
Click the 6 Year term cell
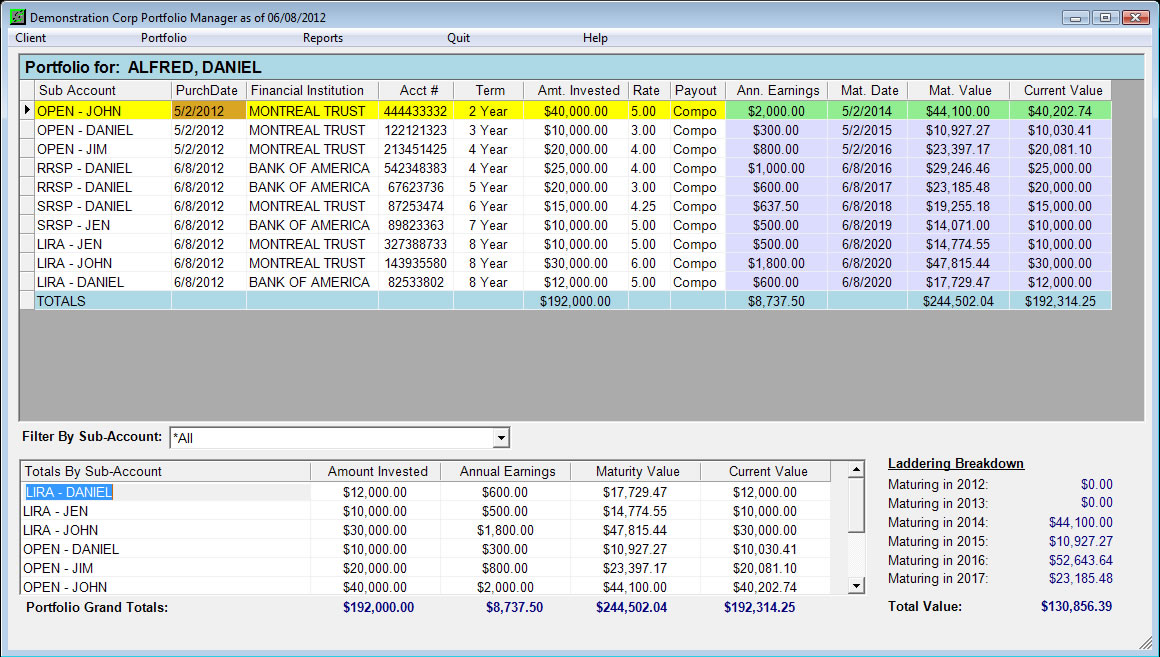tap(488, 206)
